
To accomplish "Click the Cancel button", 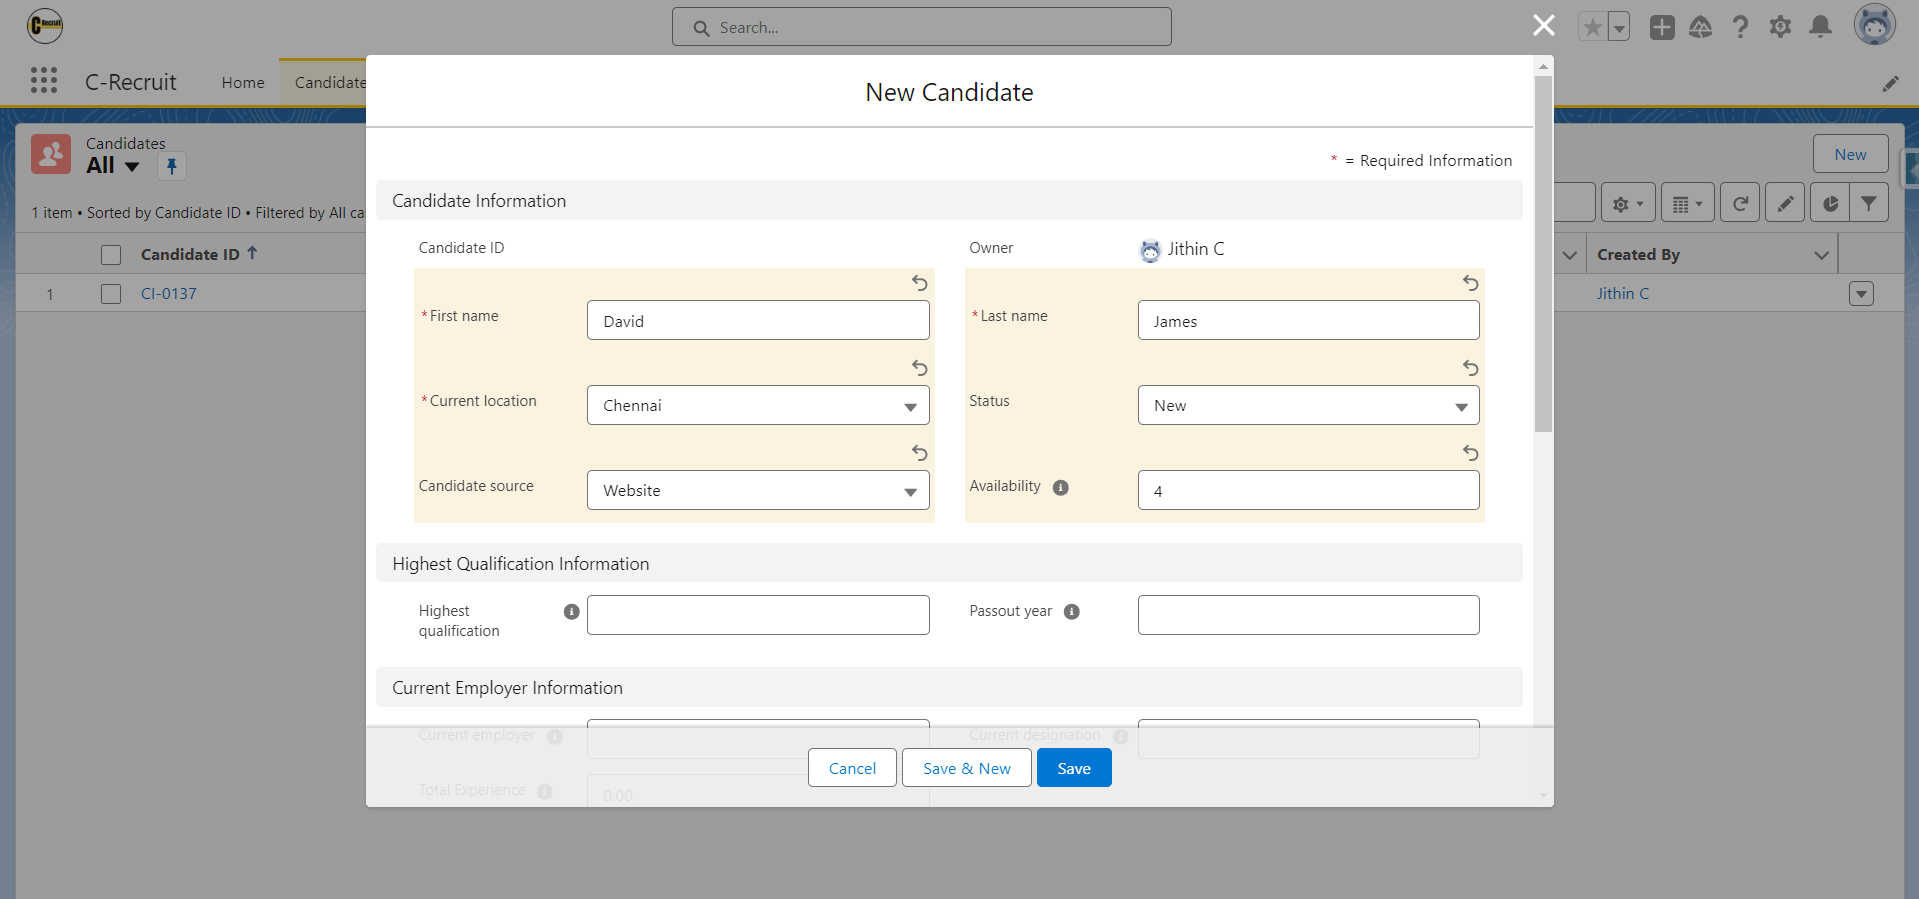I will (852, 768).
